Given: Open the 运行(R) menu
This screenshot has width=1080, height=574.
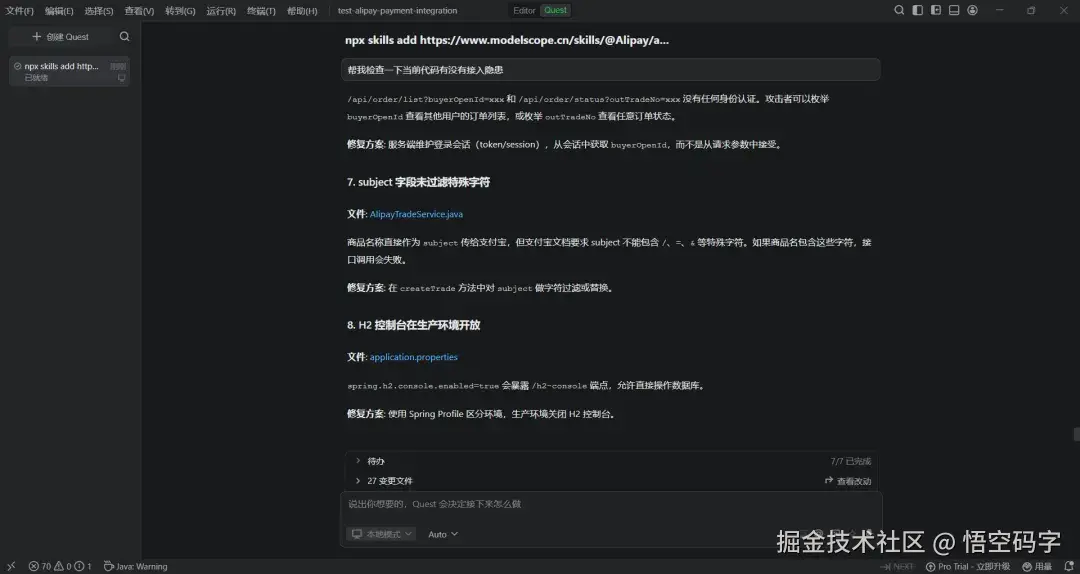Looking at the screenshot, I should [x=221, y=11].
